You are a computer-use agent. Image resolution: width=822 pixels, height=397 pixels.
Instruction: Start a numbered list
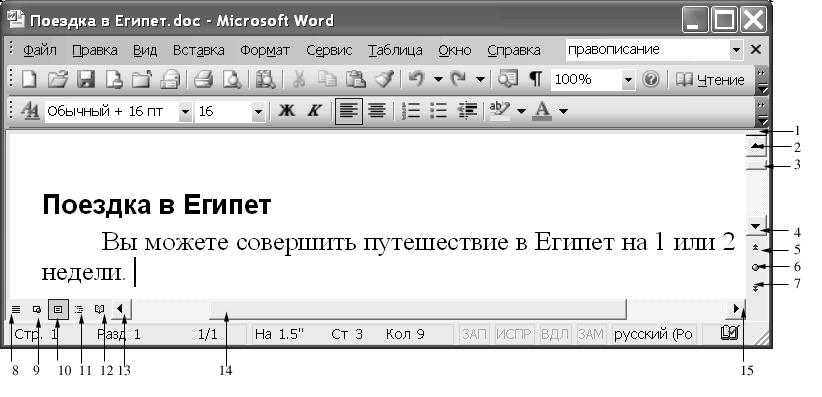(411, 111)
